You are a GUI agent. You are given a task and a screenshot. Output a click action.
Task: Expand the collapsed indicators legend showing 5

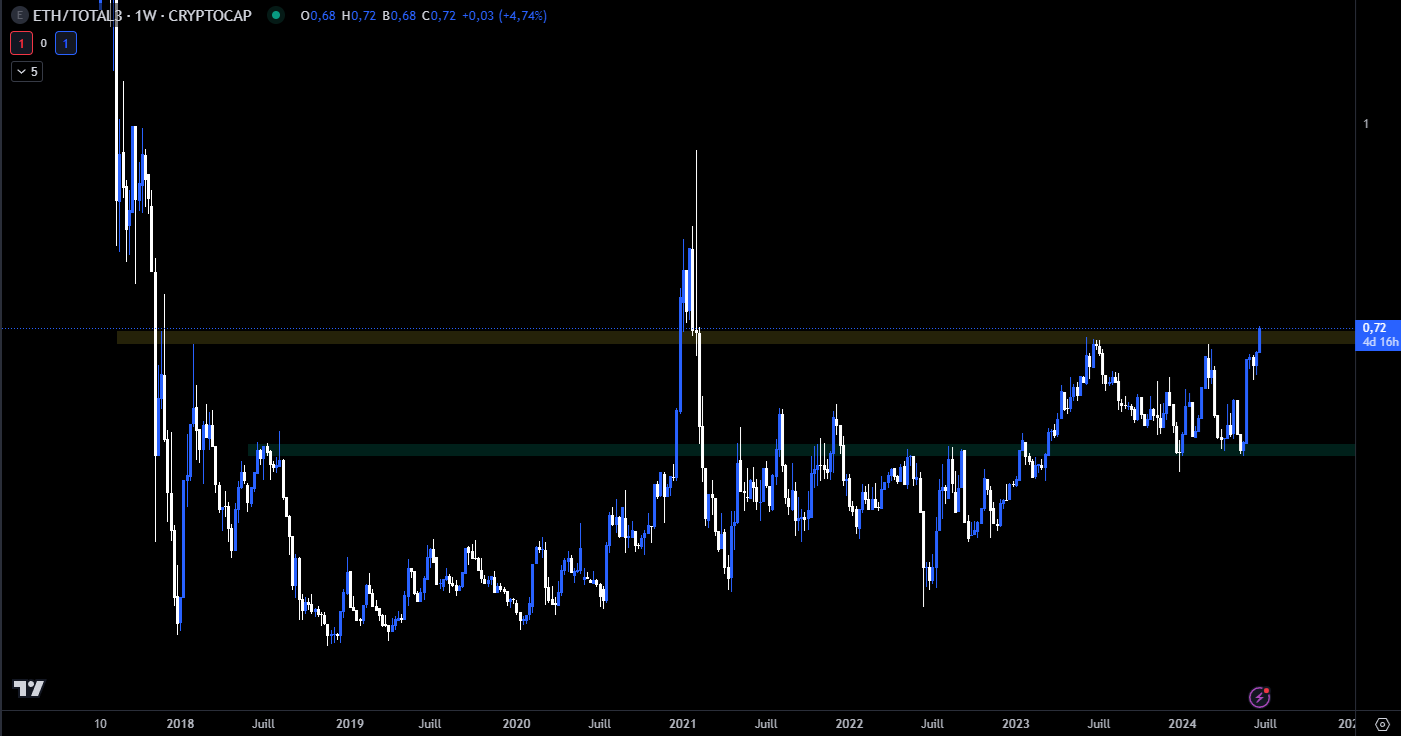[27, 71]
